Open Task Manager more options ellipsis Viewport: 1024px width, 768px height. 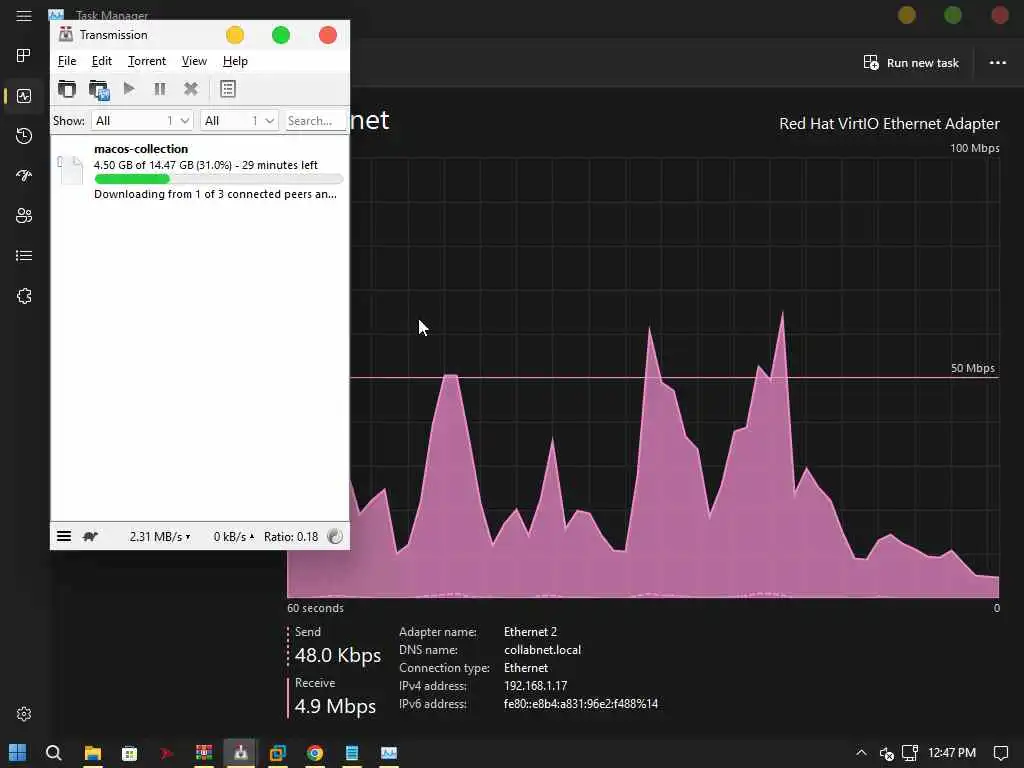(x=997, y=63)
